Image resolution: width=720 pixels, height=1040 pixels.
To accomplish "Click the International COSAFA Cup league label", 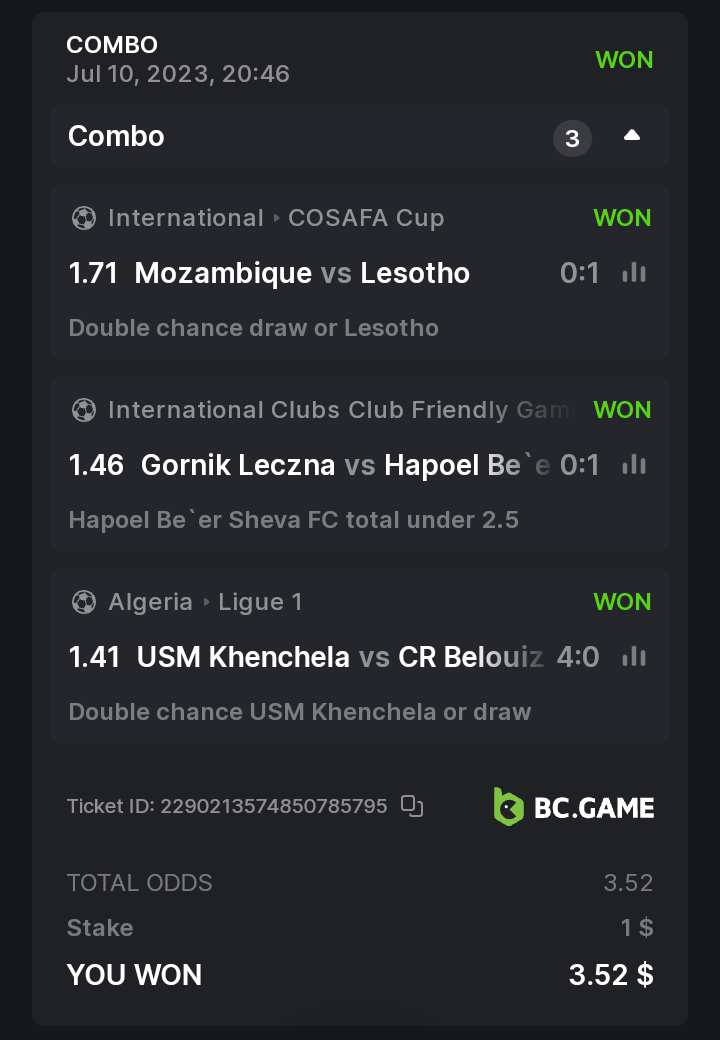I will pos(276,218).
